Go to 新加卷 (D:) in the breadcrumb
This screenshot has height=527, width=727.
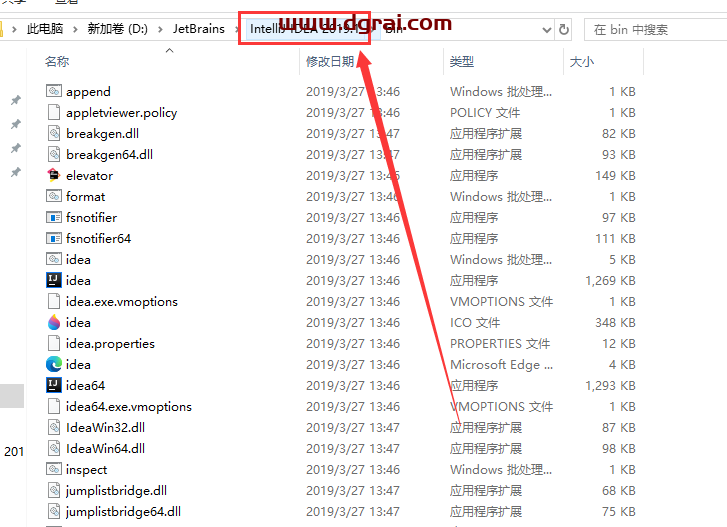pyautogui.click(x=118, y=29)
